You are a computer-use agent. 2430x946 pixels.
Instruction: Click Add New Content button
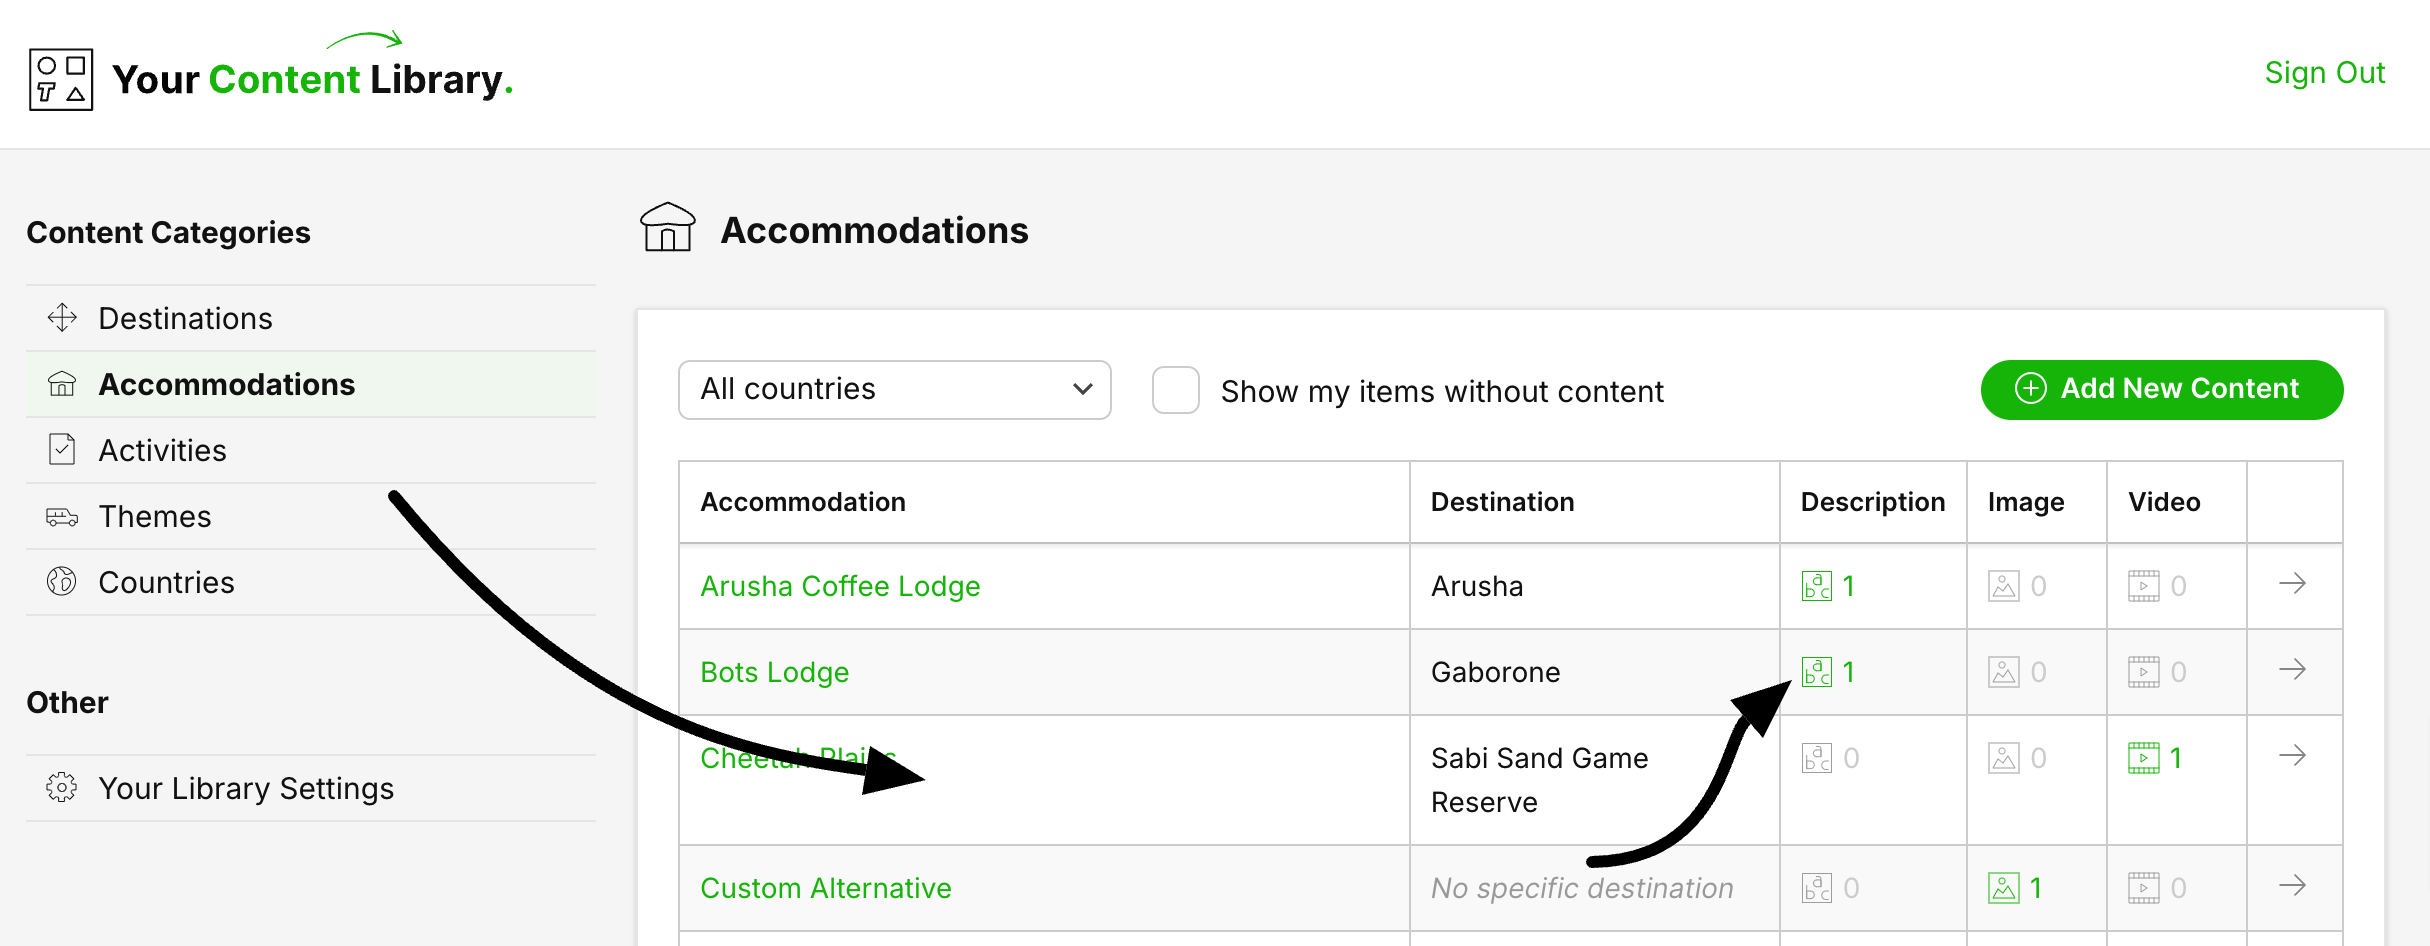pyautogui.click(x=2161, y=390)
